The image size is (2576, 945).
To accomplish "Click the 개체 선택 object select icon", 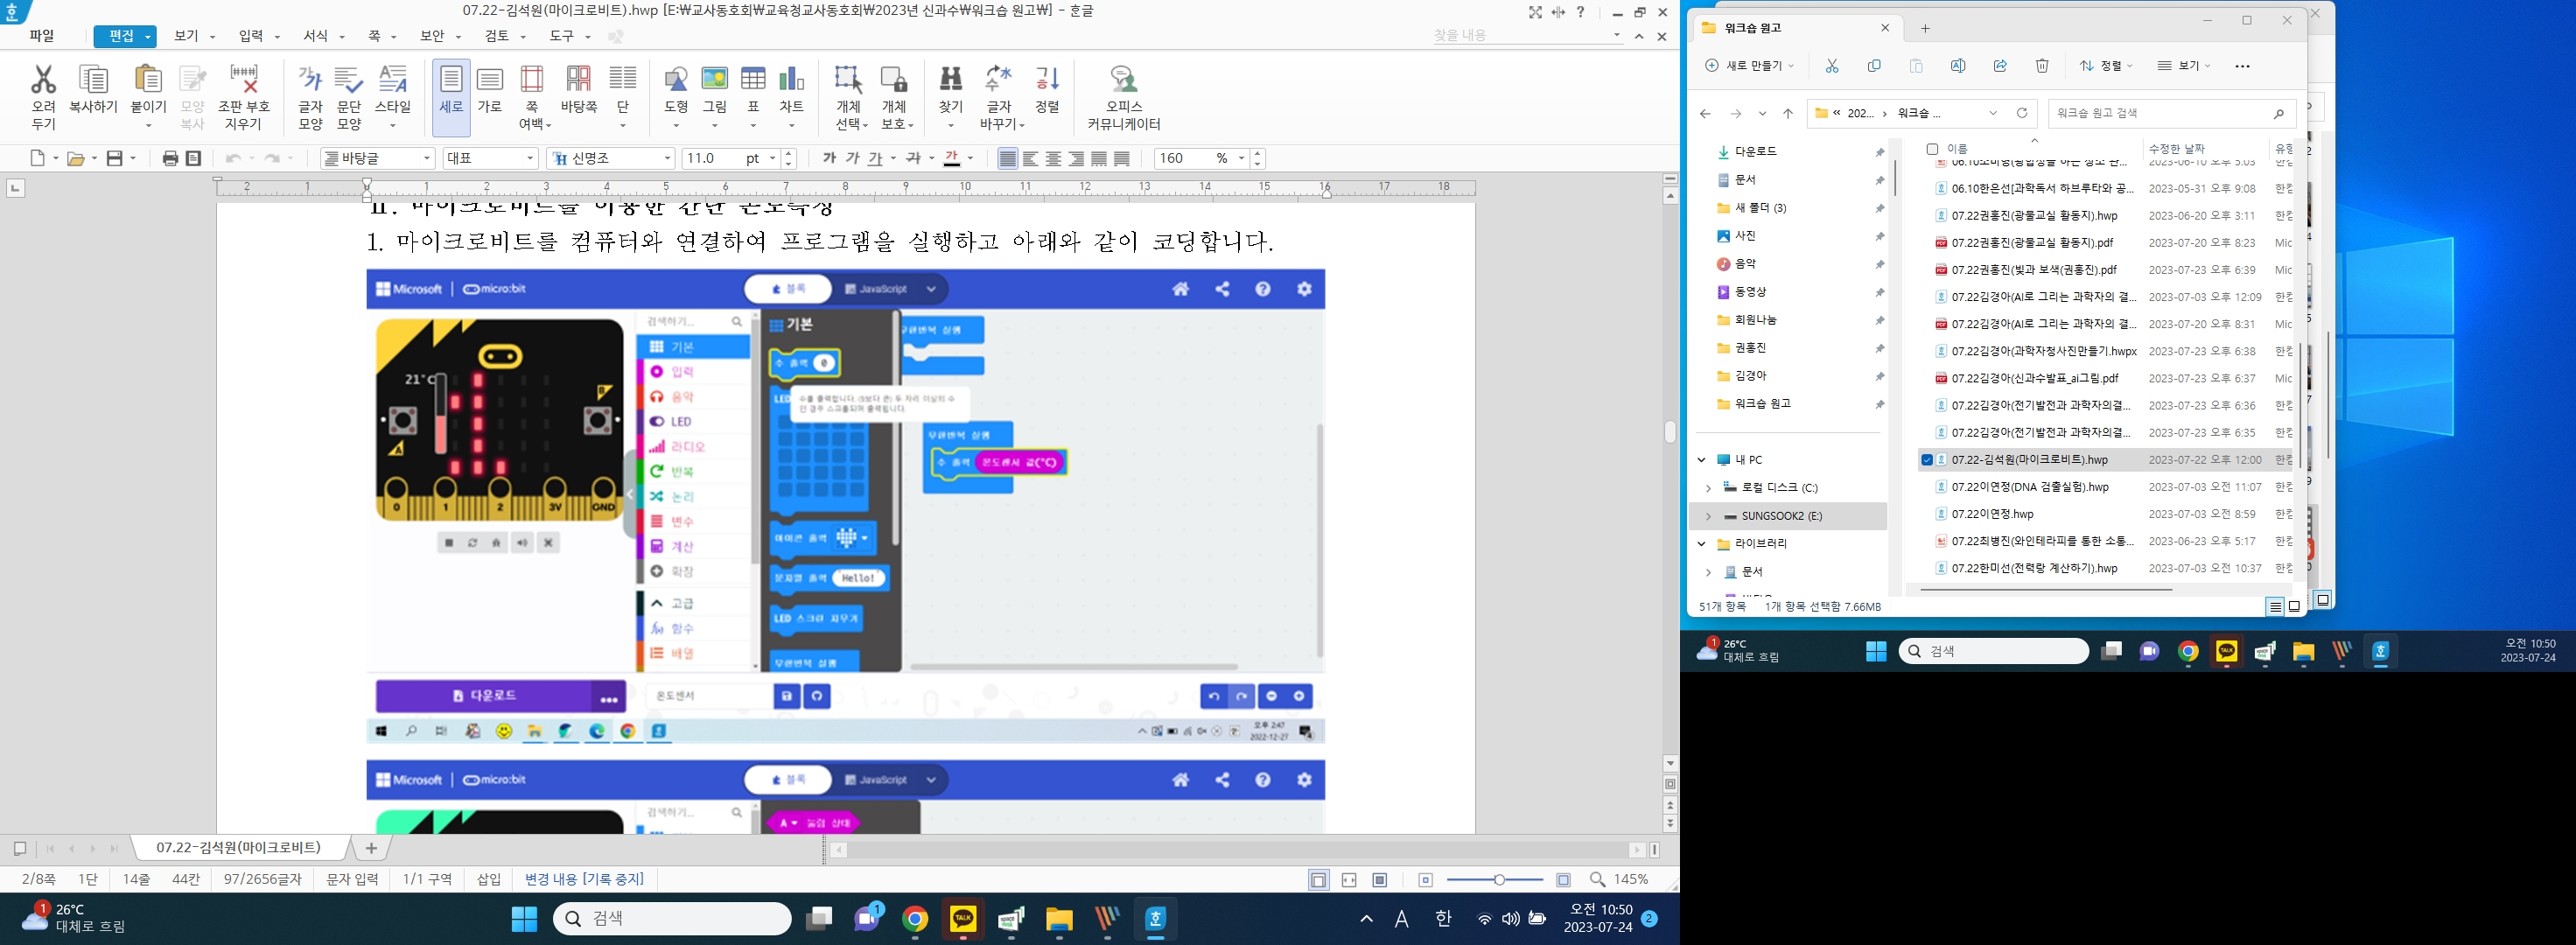I will 848,80.
